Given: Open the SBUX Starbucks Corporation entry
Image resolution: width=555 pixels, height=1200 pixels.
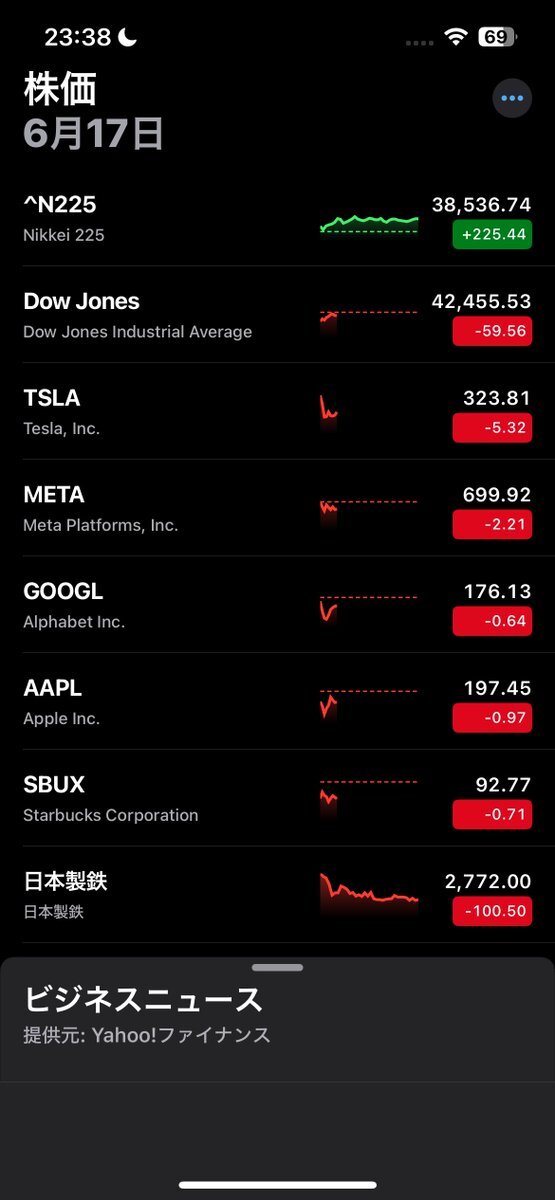Looking at the screenshot, I should pyautogui.click(x=277, y=798).
